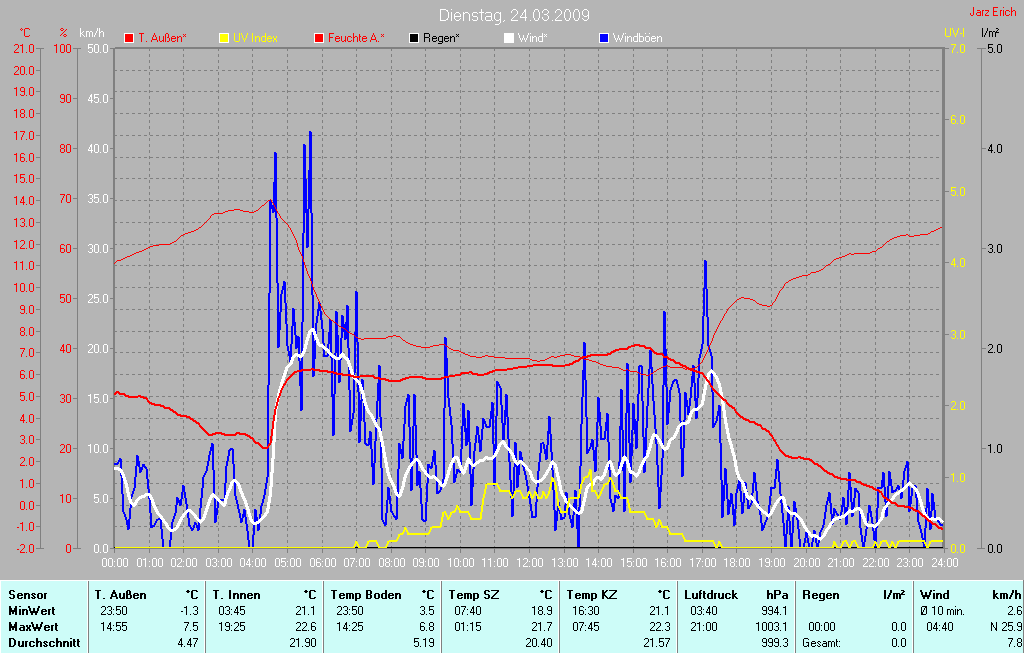1024x653 pixels.
Task: Click the white Wind legend swatch
Action: (509, 39)
